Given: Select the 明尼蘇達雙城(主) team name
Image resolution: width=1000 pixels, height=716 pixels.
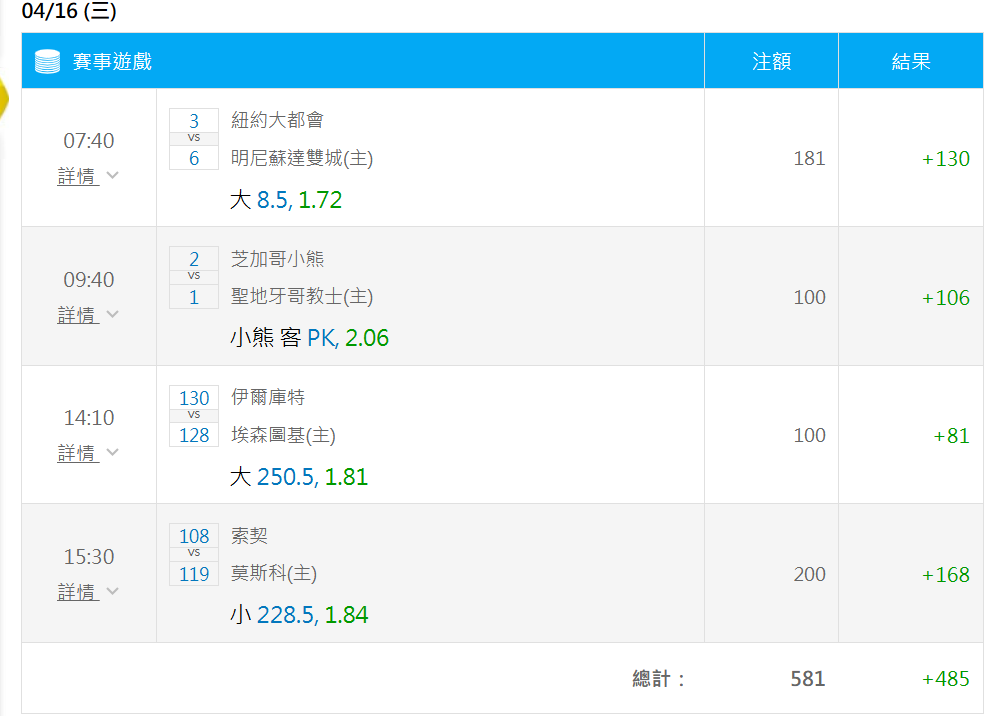Looking at the screenshot, I should [x=302, y=157].
